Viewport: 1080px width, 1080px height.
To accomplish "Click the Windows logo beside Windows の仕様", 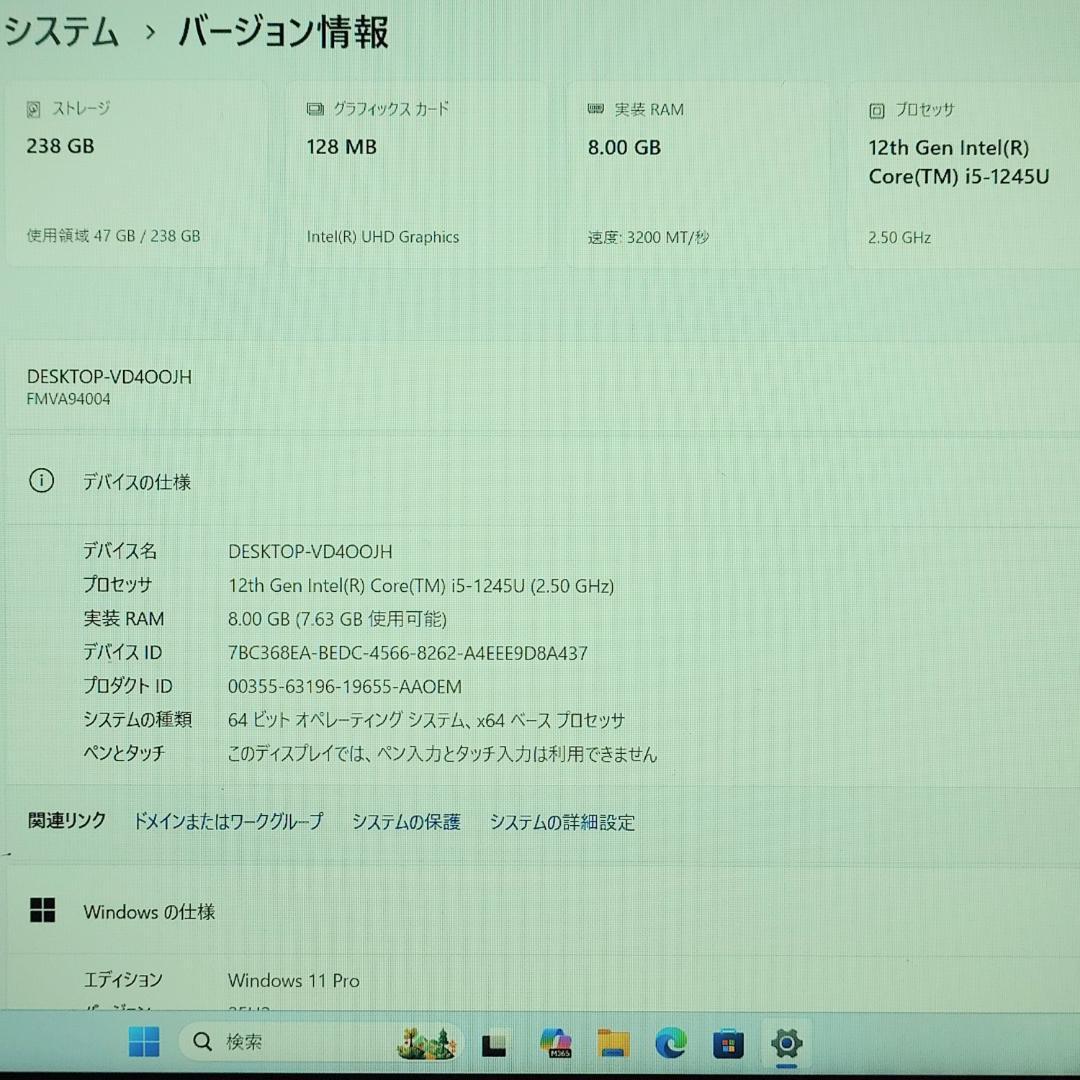I will [42, 911].
